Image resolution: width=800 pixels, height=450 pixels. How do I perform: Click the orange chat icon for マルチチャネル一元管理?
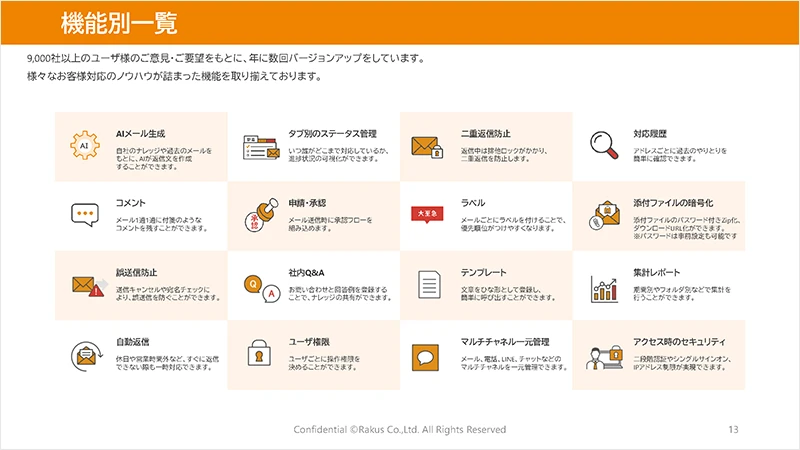tap(426, 357)
